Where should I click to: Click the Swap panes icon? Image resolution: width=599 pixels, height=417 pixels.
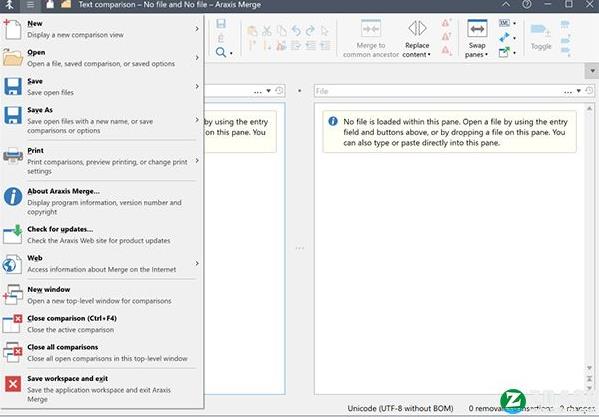coord(477,29)
